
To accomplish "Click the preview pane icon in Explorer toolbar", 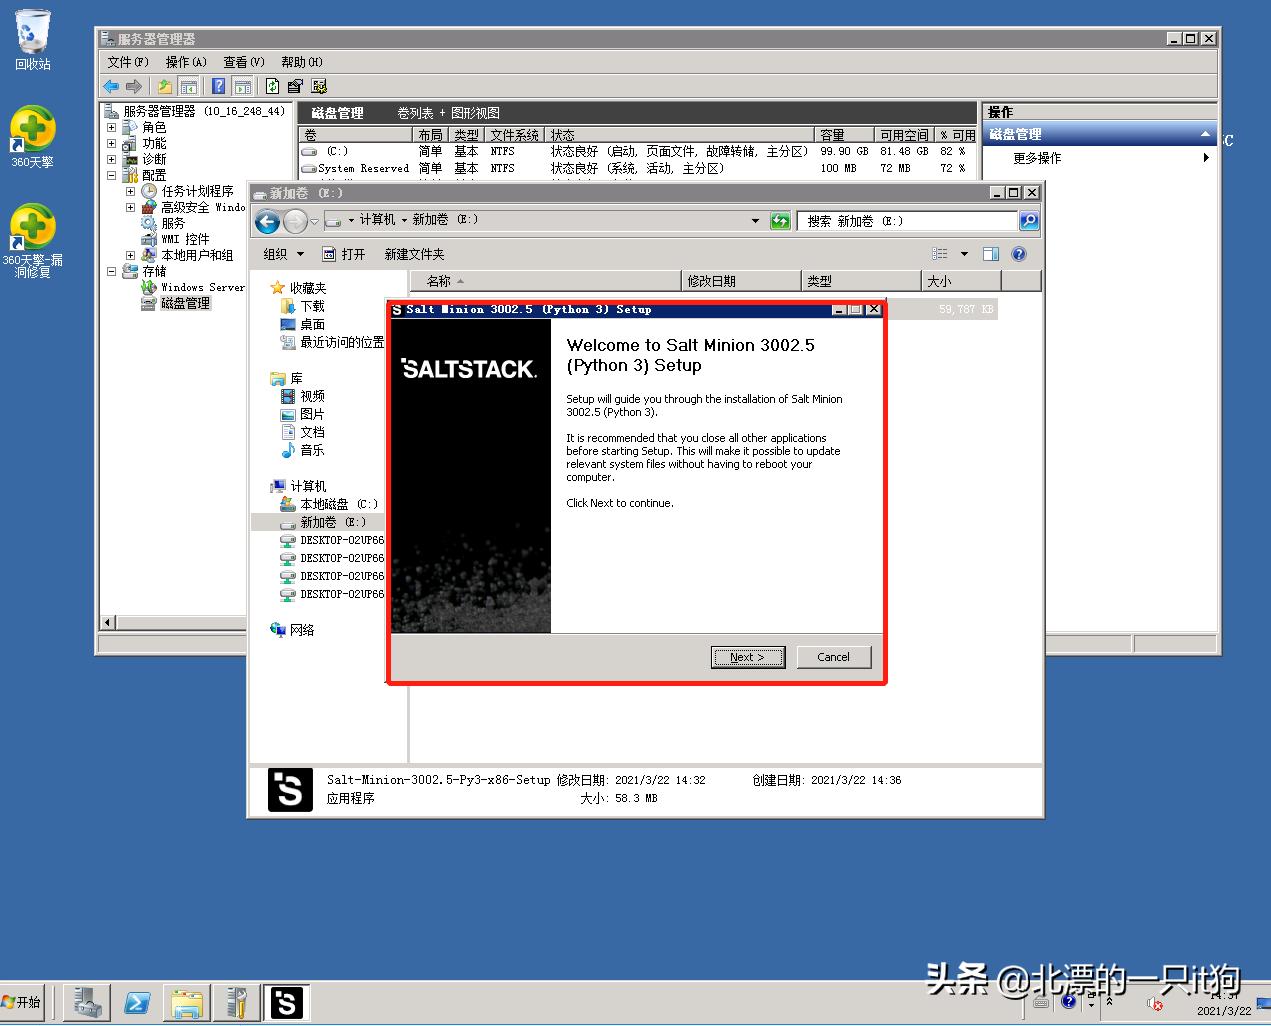I will pyautogui.click(x=991, y=254).
